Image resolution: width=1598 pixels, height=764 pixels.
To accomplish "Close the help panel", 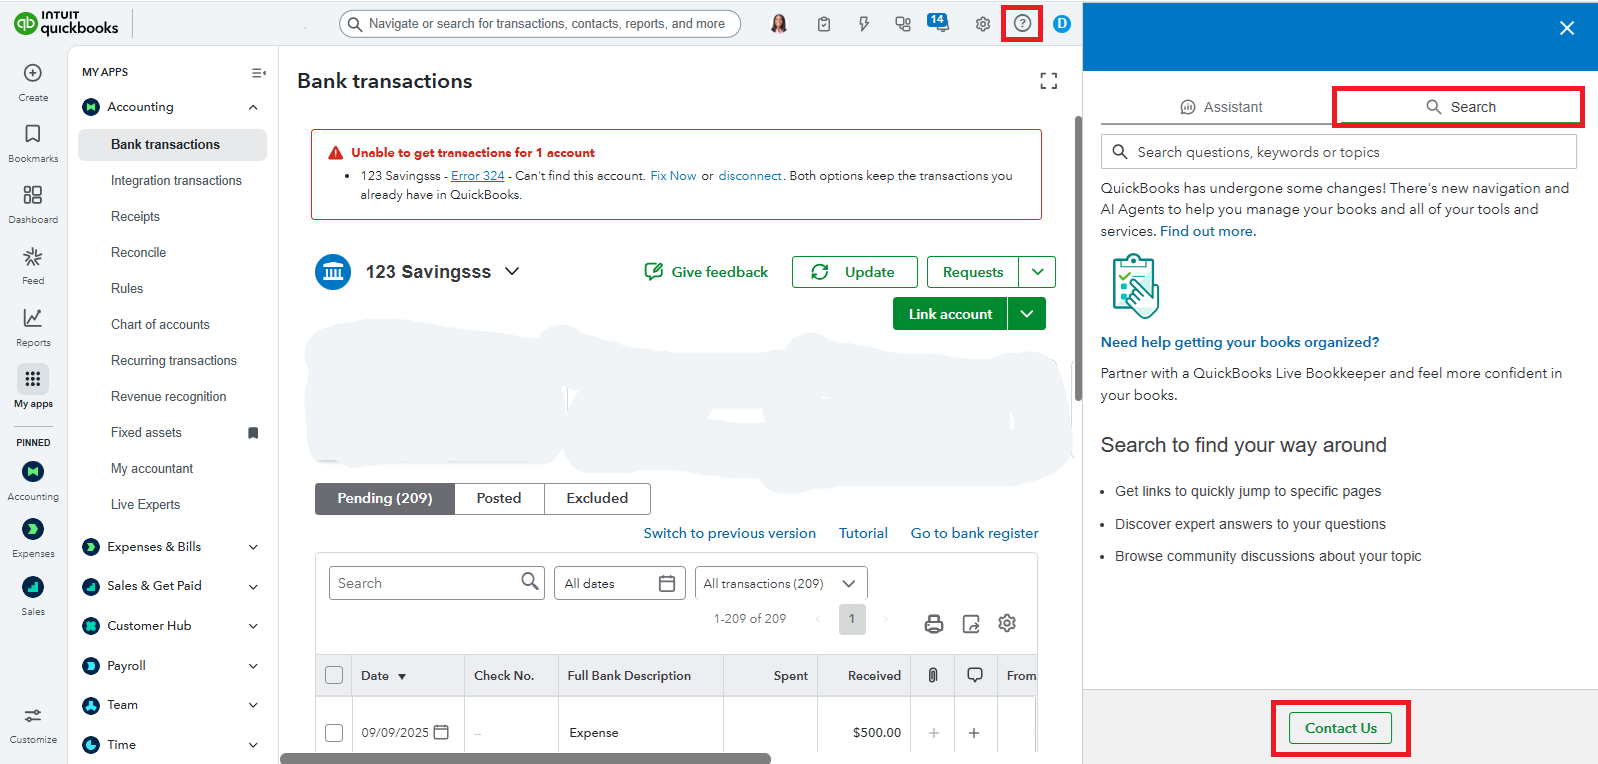I will tap(1567, 28).
